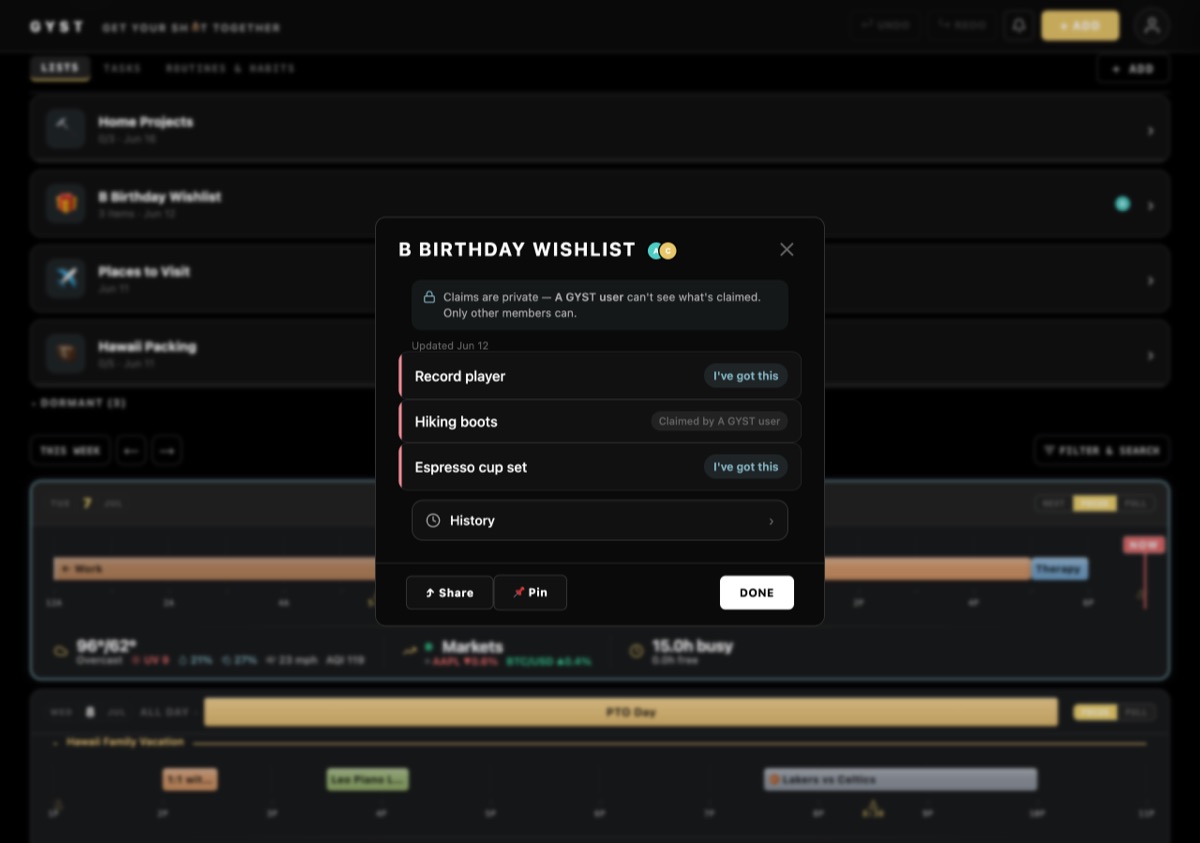Share the wishlist
The image size is (1200, 843).
[x=449, y=593]
